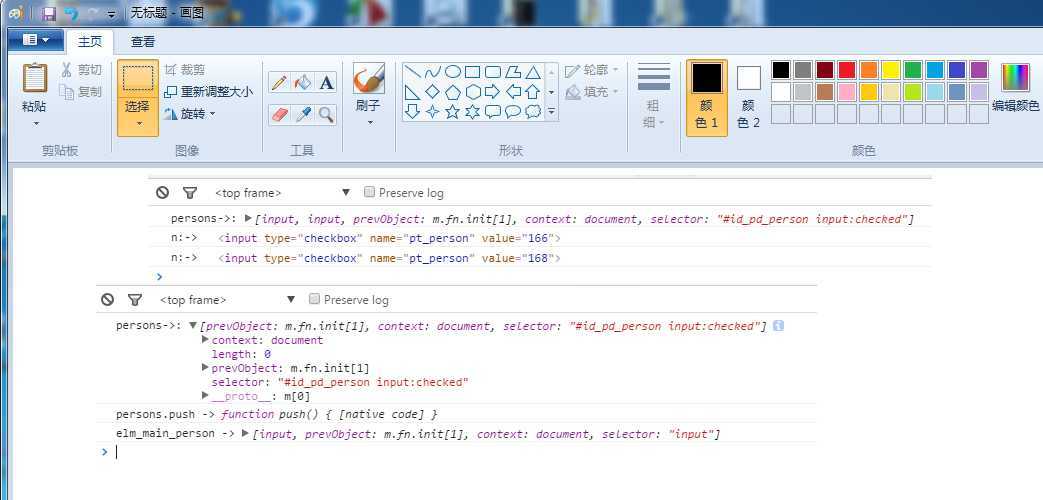Choose the Fill with color bucket tool
1043x500 pixels.
tap(303, 82)
